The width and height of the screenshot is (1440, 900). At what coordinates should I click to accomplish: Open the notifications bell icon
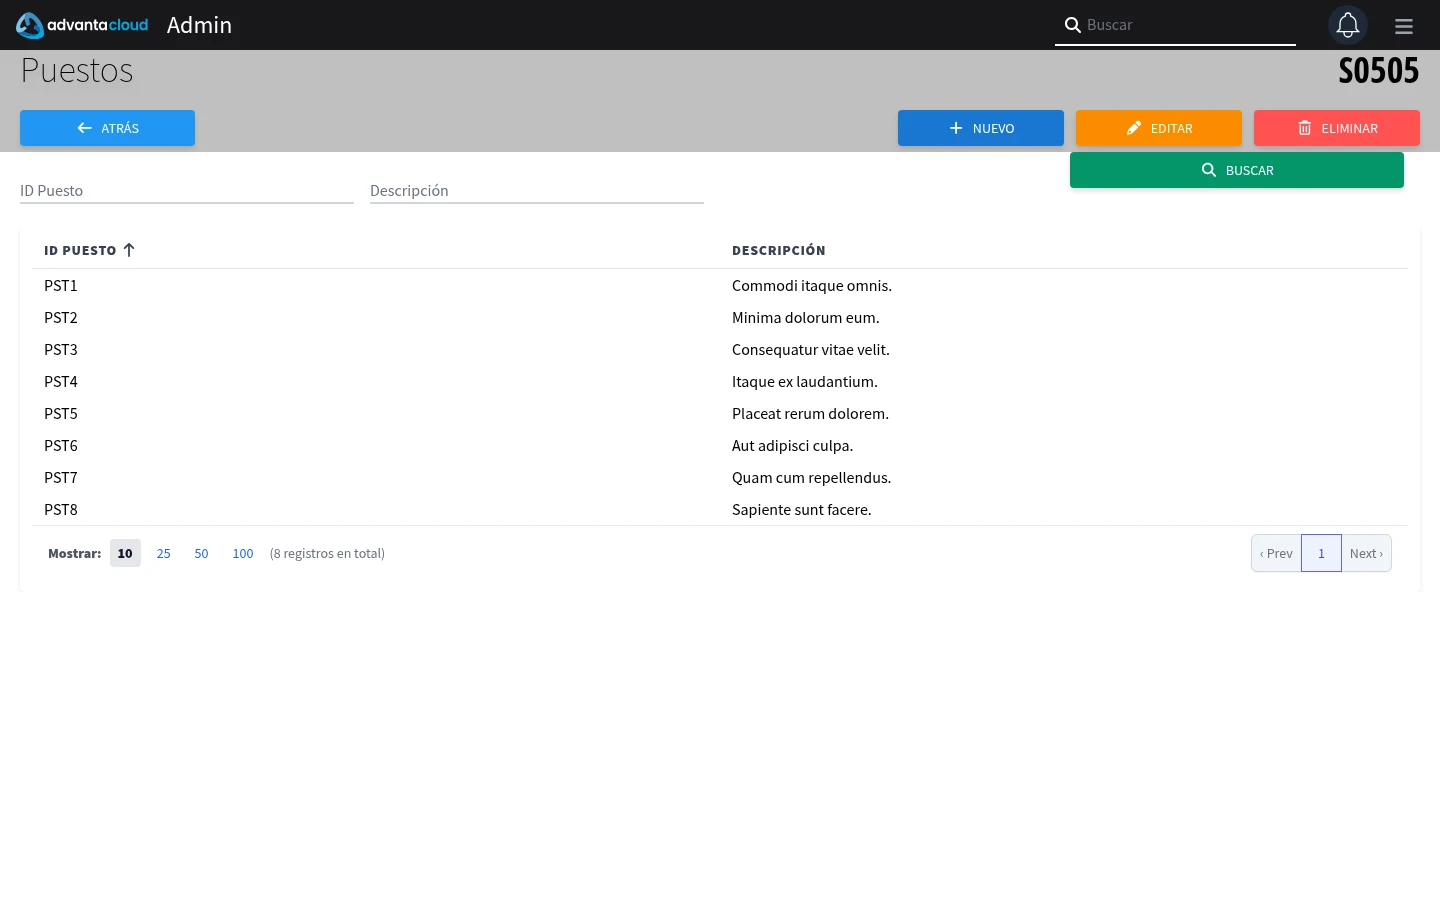[1347, 25]
